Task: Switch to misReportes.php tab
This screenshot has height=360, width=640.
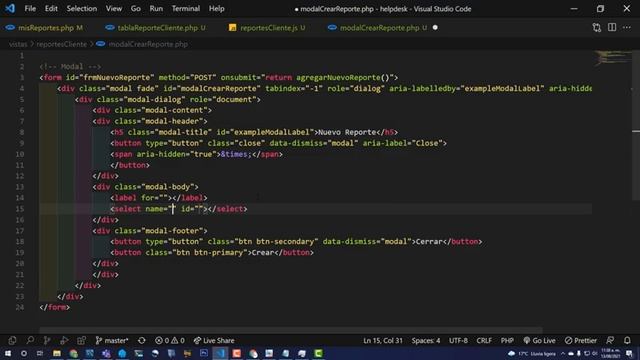Action: [x=44, y=28]
